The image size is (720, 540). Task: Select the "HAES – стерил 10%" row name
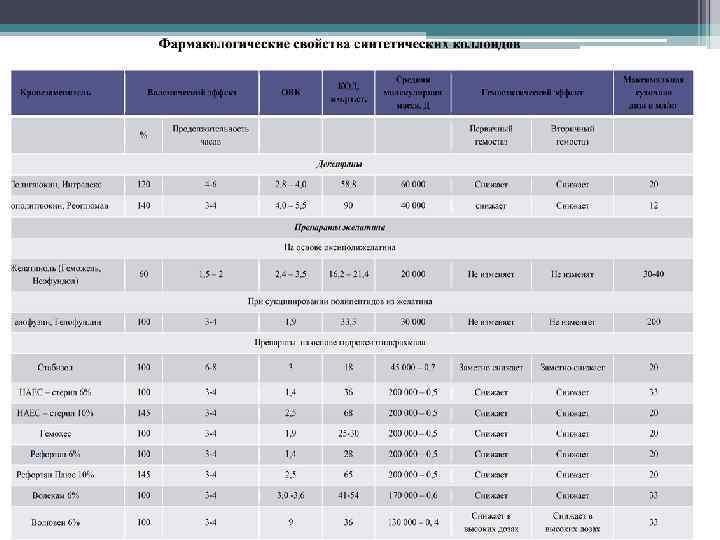click(x=55, y=413)
